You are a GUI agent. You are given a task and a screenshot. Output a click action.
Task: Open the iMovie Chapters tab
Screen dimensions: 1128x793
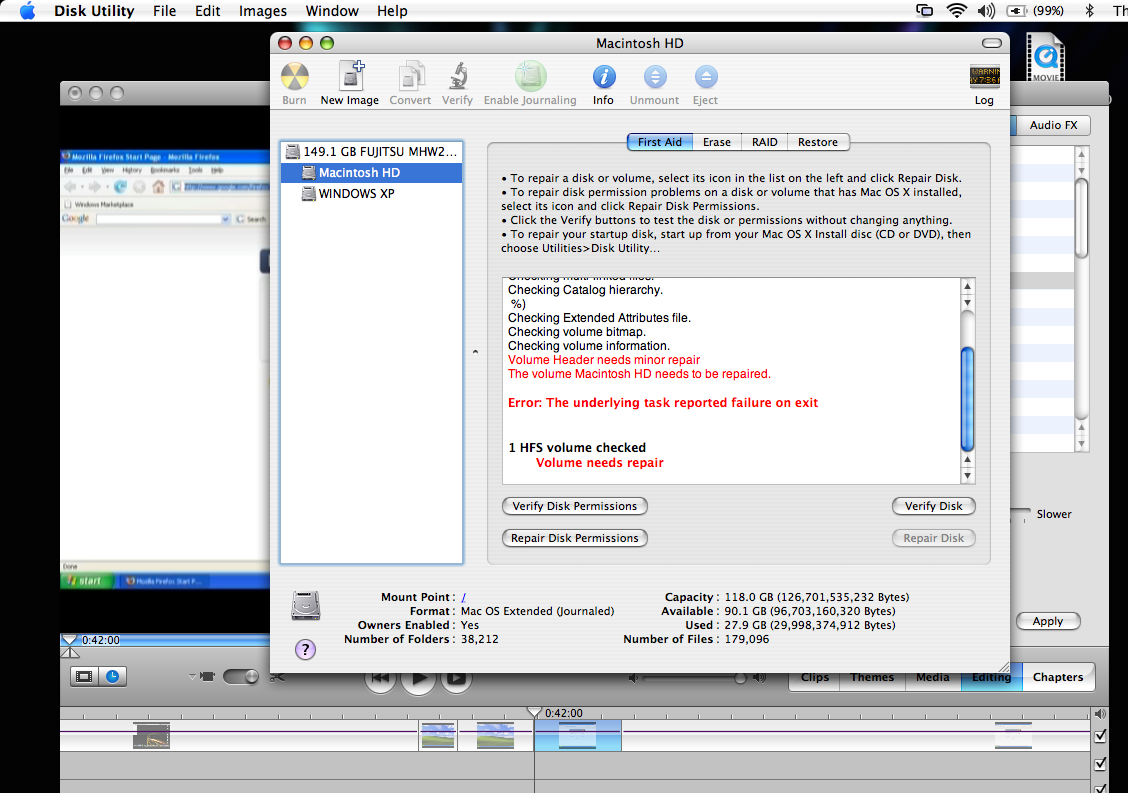click(x=1058, y=677)
